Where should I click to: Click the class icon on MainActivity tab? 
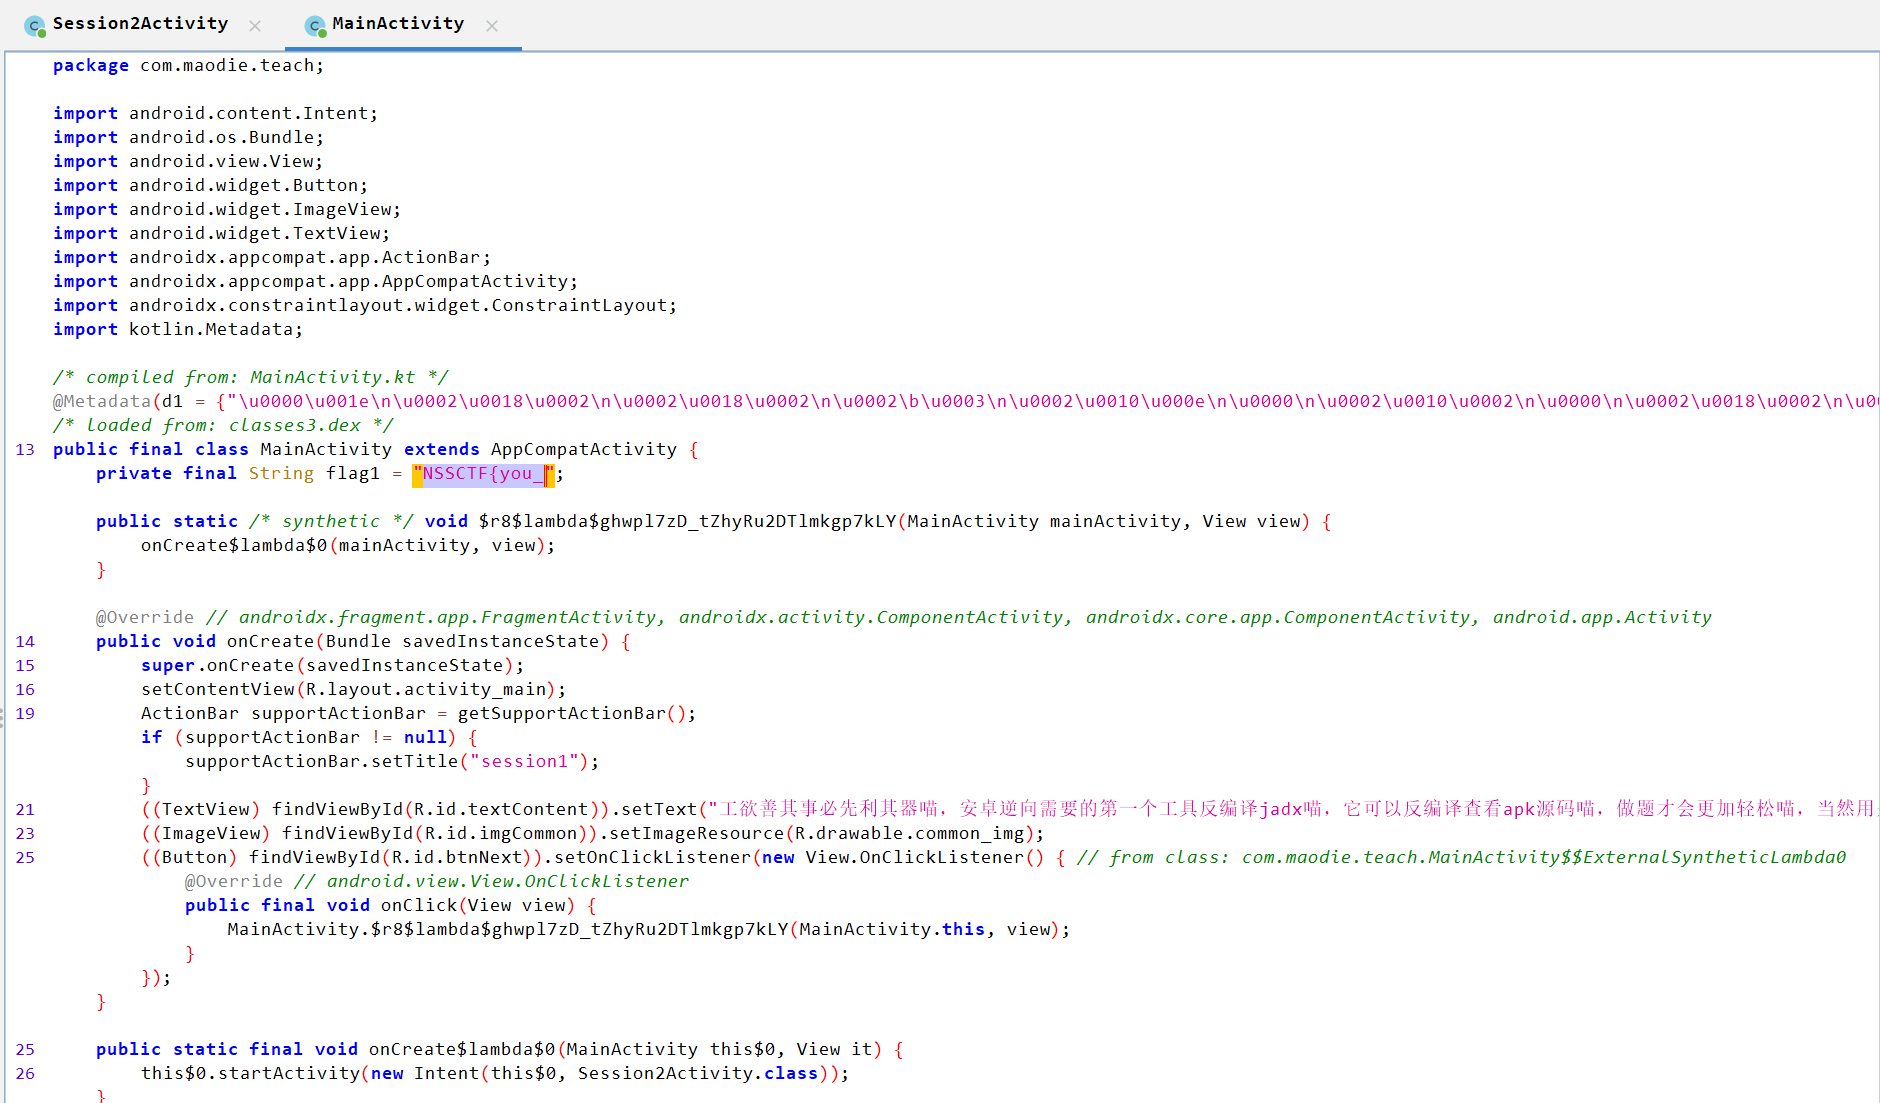tap(315, 26)
